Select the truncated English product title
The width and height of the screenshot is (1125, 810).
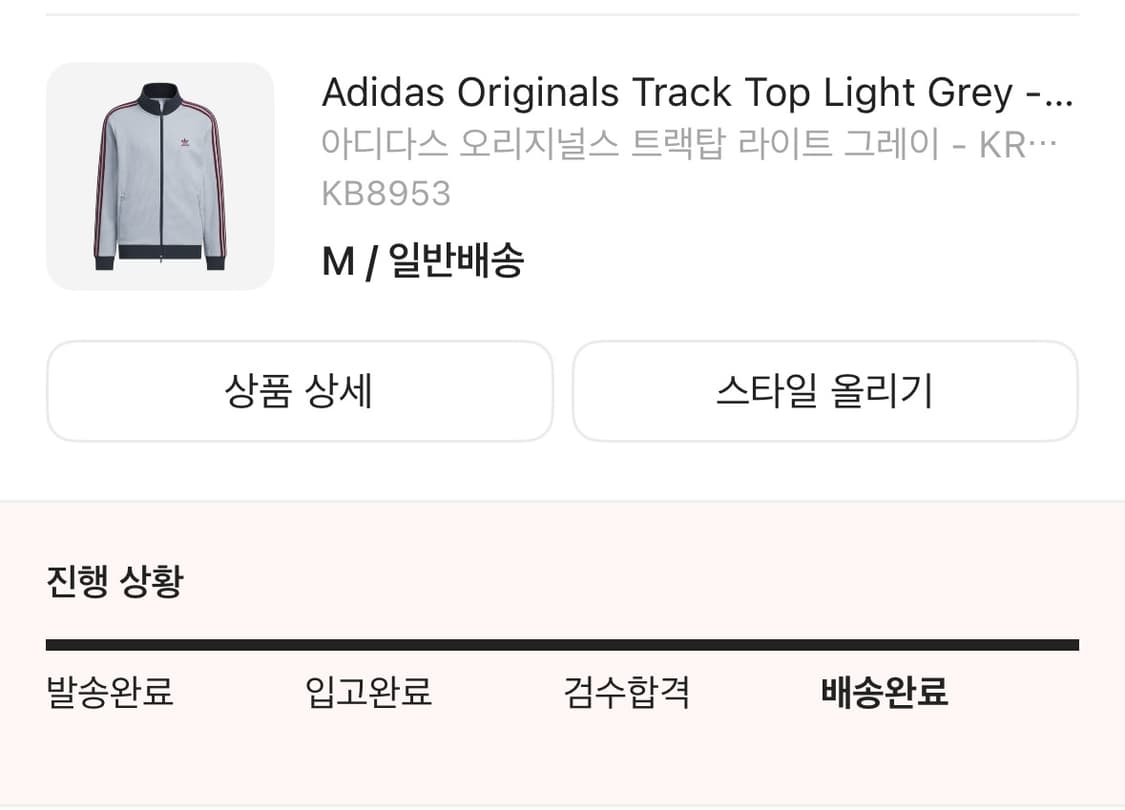point(700,92)
